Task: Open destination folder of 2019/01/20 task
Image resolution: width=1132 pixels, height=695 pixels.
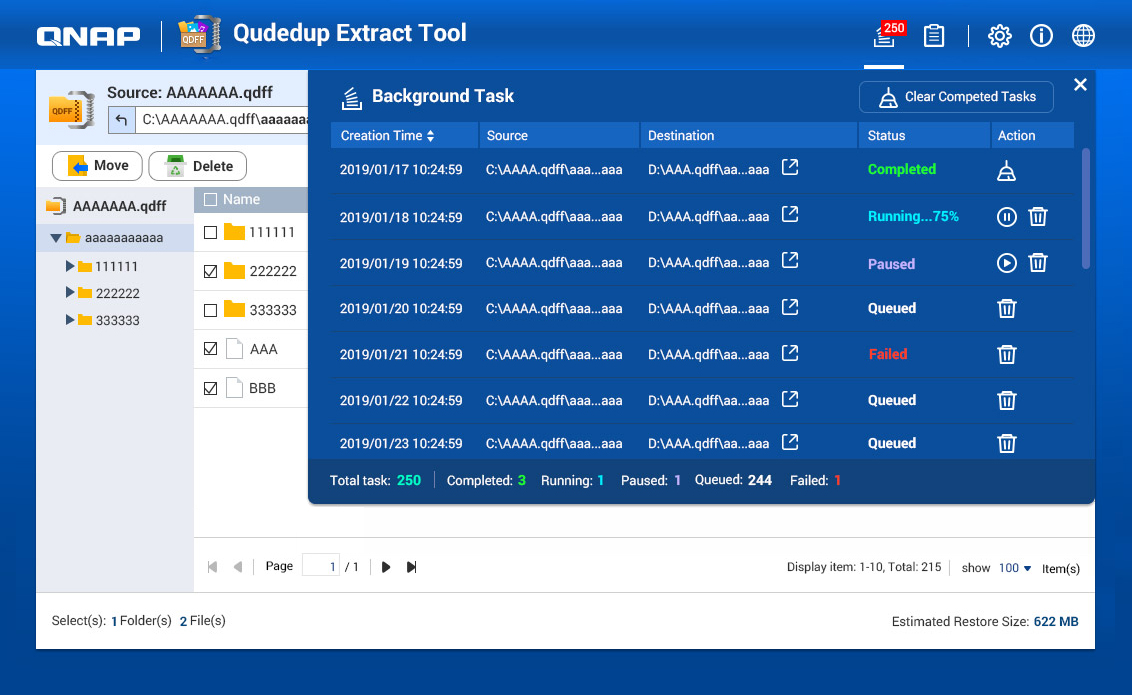Action: tap(791, 307)
